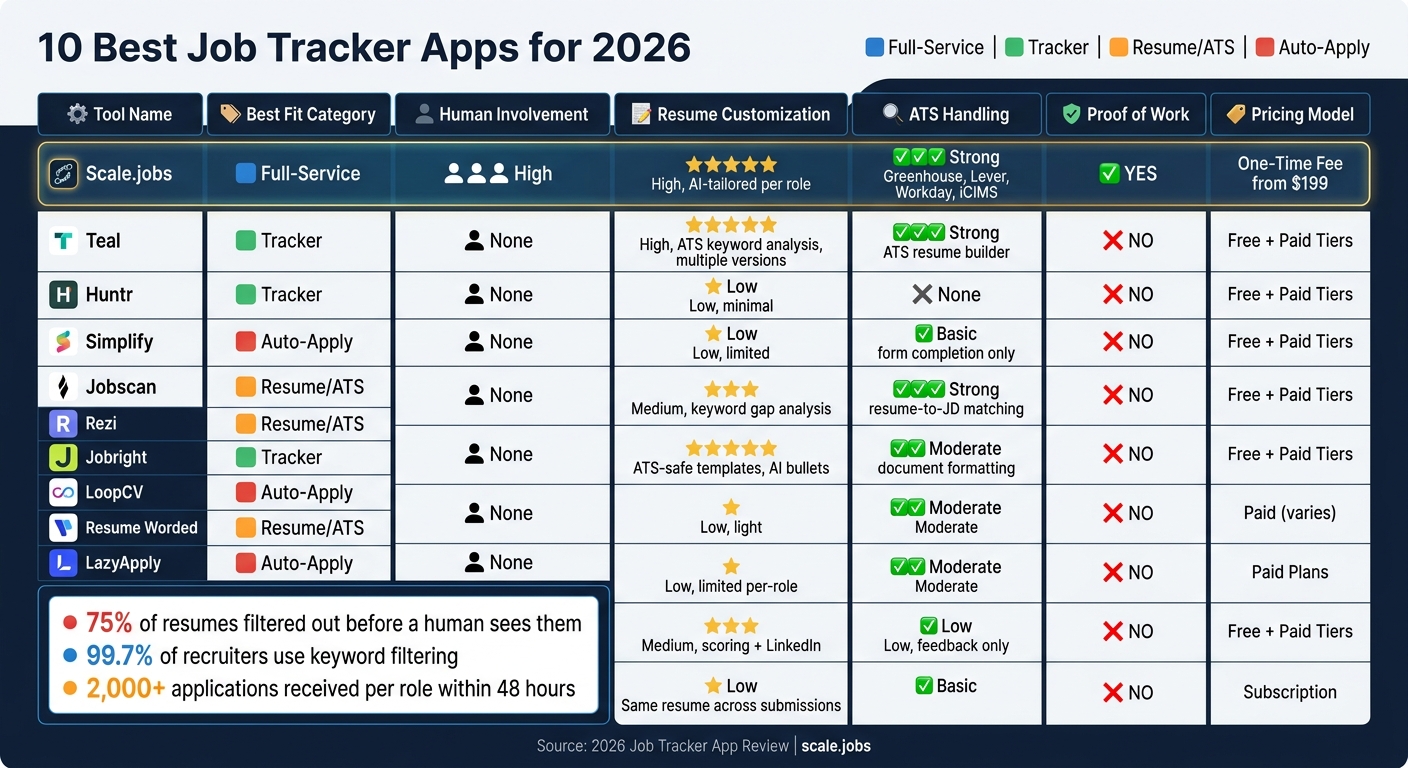Screen dimensions: 1408x768
Task: Click the Teal logo icon
Action: (64, 241)
